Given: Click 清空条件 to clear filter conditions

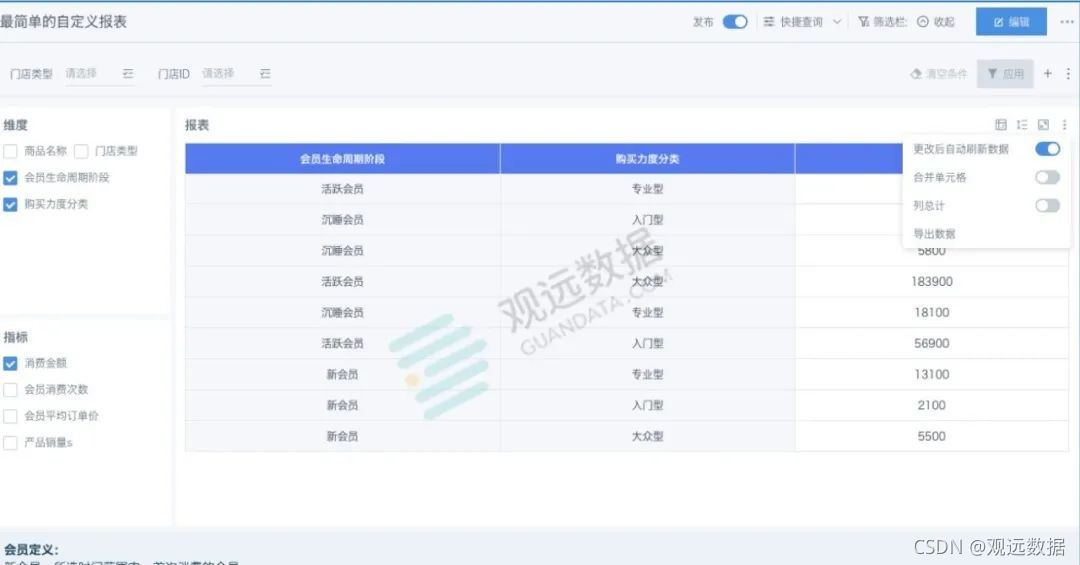Looking at the screenshot, I should coord(939,74).
